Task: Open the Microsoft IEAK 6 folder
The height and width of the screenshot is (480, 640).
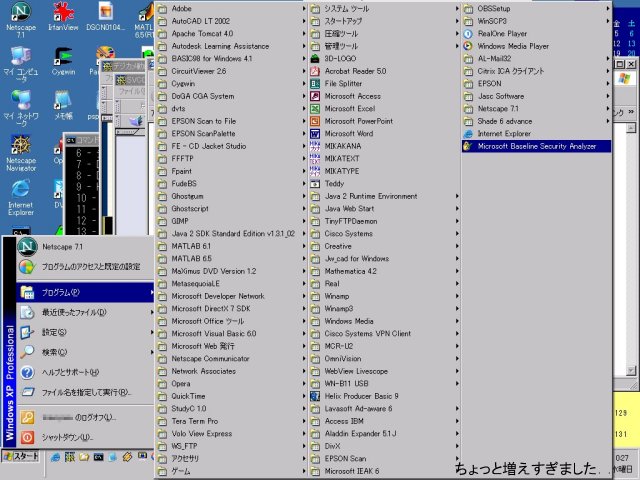Action: click(383, 471)
